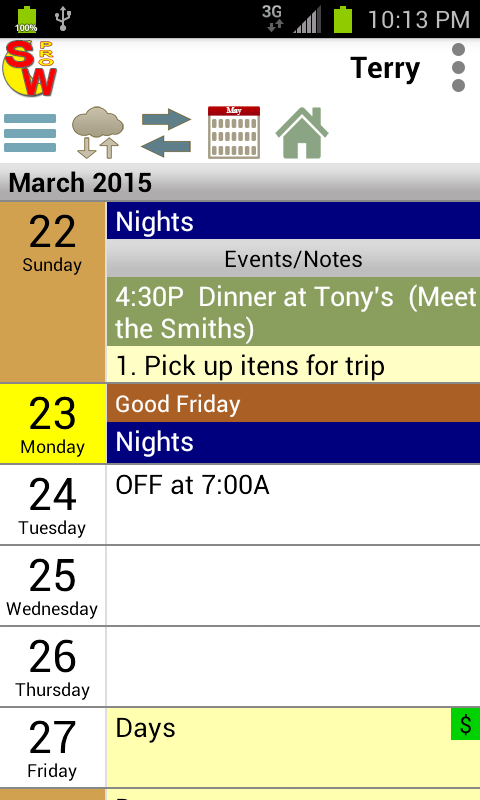Select the Good Friday holiday bar
The height and width of the screenshot is (800, 480).
[x=293, y=404]
